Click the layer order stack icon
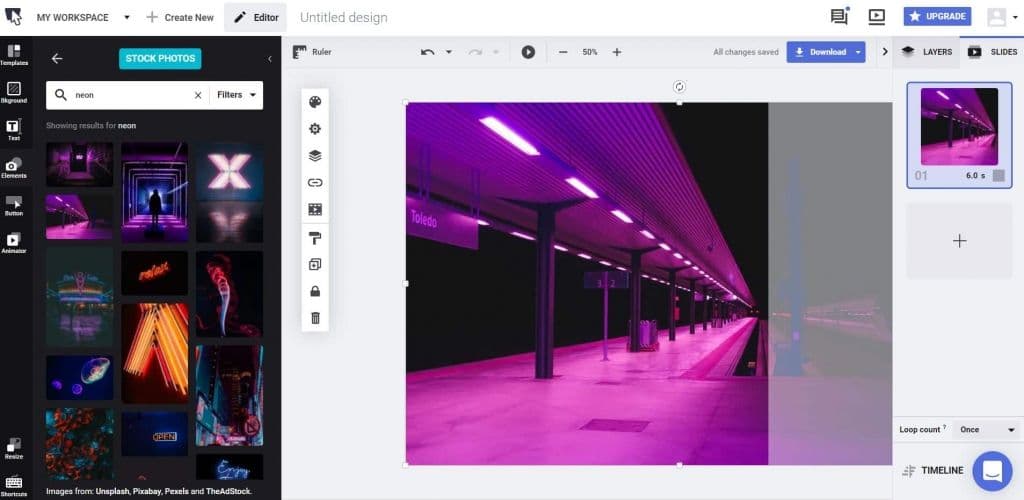1024x500 pixels. (315, 156)
